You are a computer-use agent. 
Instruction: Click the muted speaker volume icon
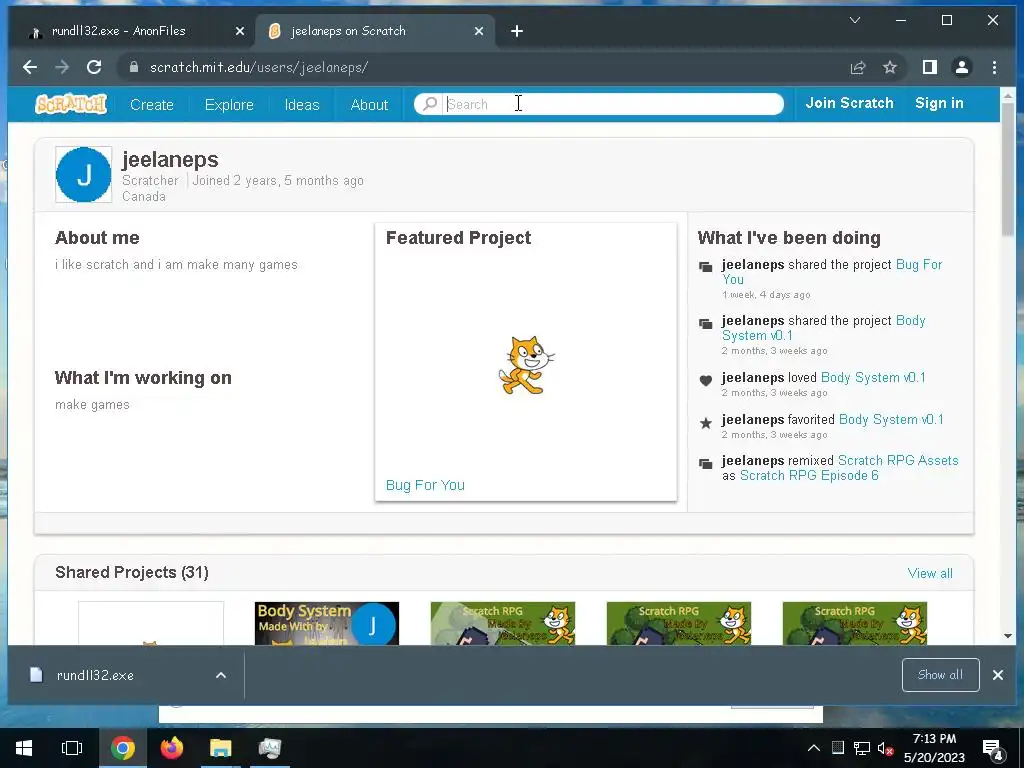[x=885, y=748]
